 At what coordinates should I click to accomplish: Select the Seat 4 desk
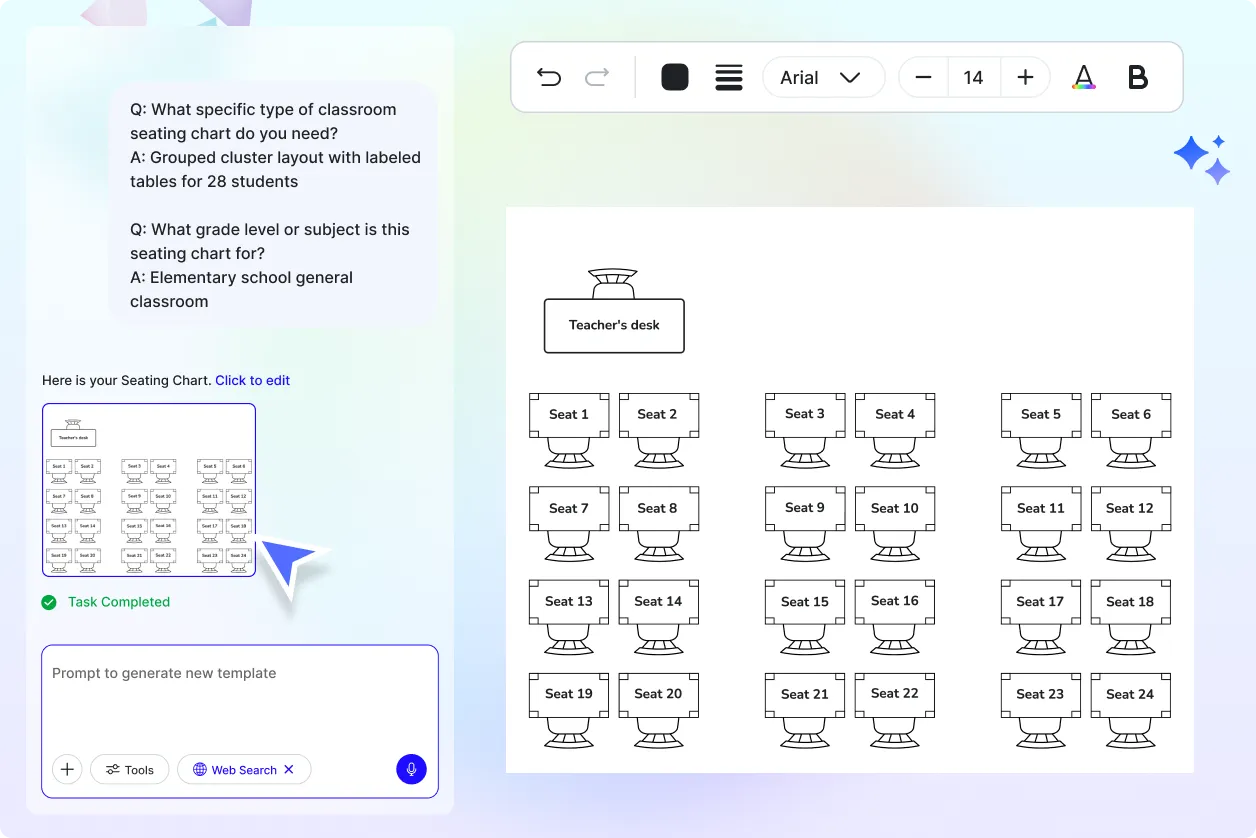click(x=895, y=415)
